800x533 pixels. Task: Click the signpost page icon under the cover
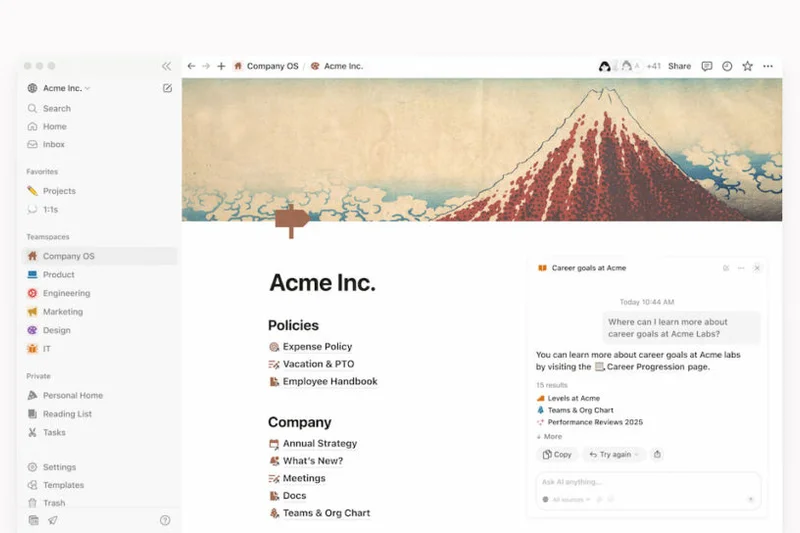click(x=291, y=221)
